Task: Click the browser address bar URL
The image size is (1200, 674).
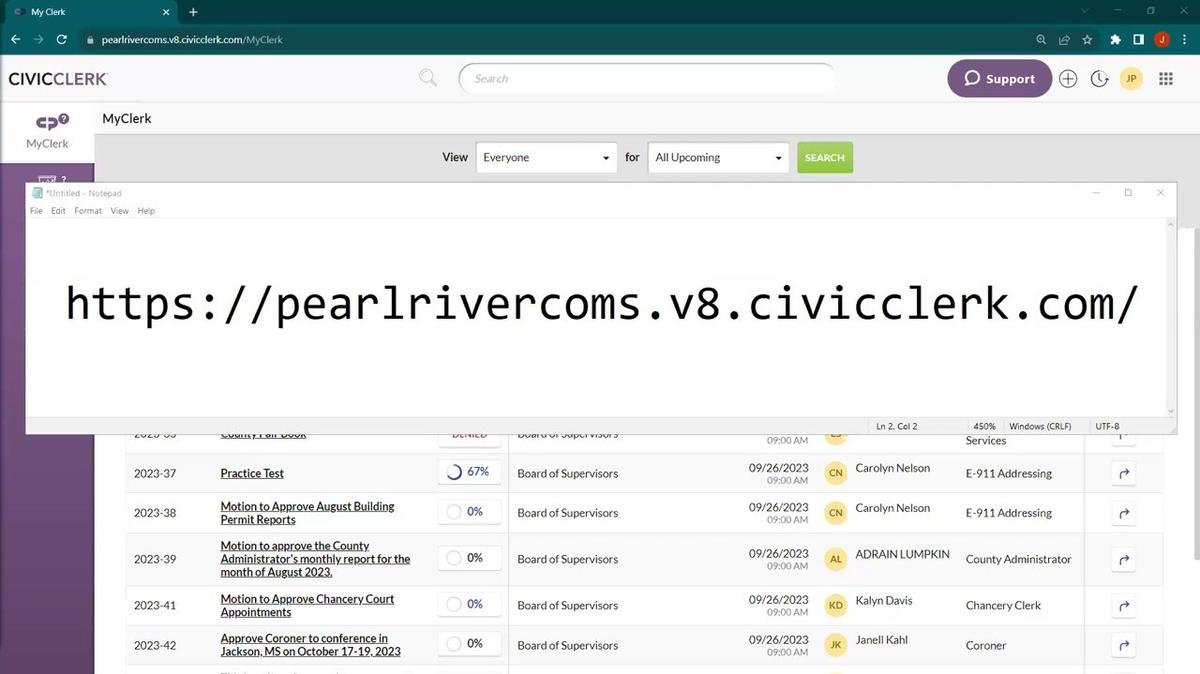Action: pos(192,40)
